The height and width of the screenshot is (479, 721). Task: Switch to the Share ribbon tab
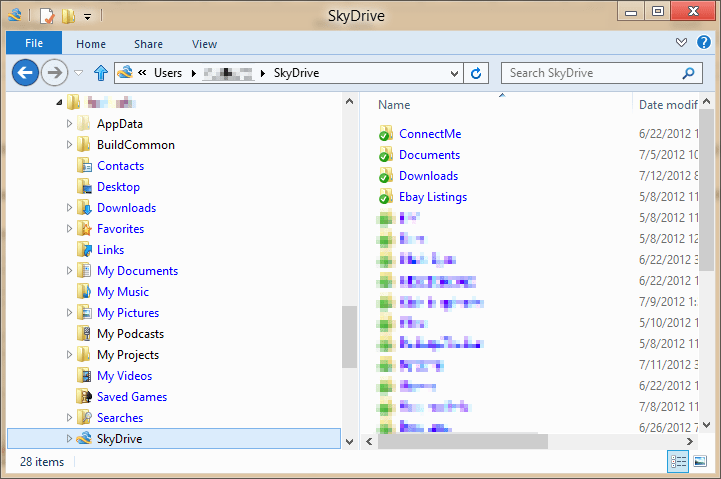[148, 44]
